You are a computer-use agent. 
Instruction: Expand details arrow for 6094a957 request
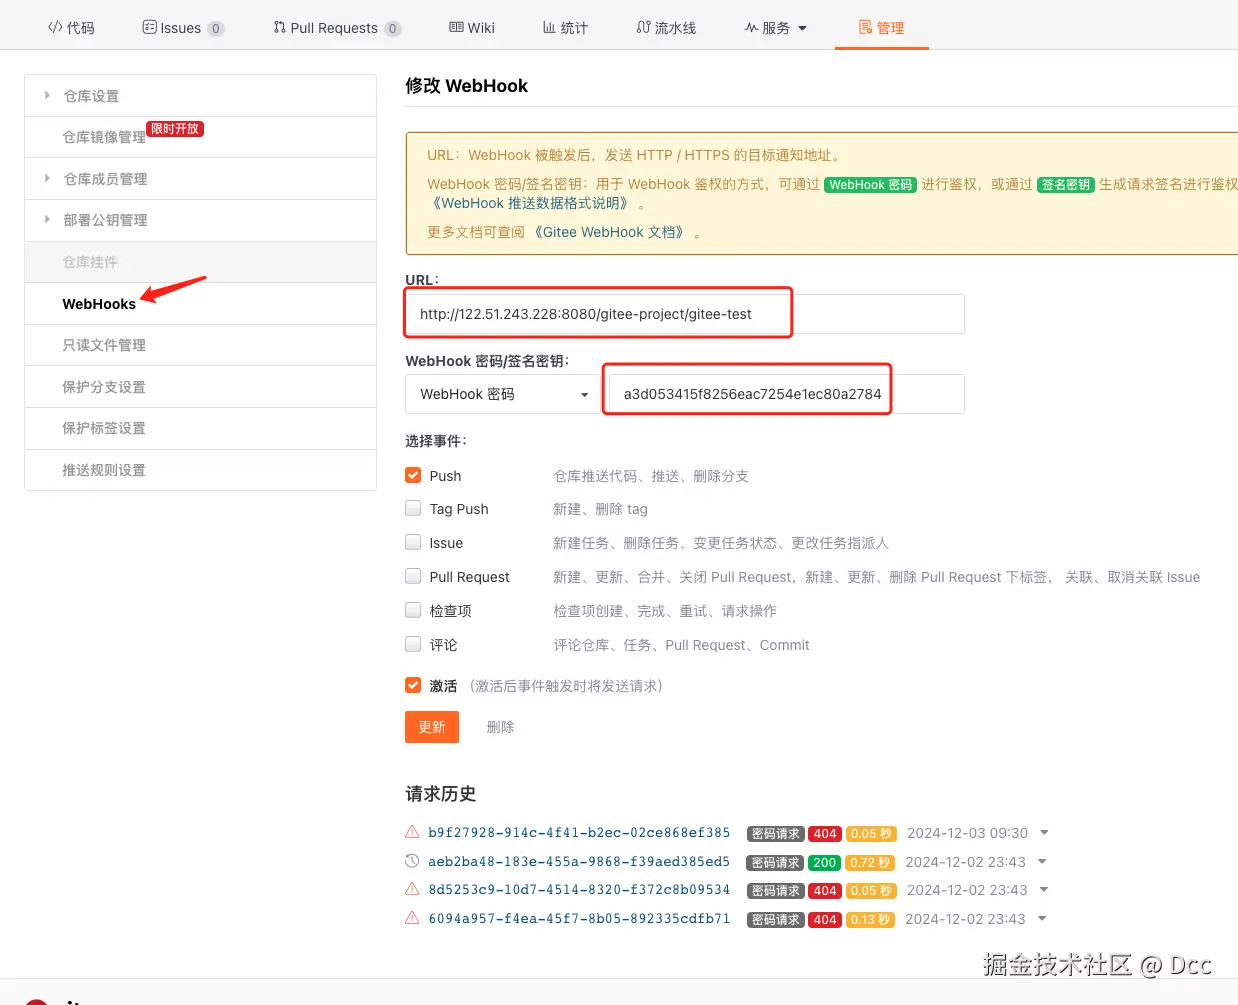(1042, 919)
